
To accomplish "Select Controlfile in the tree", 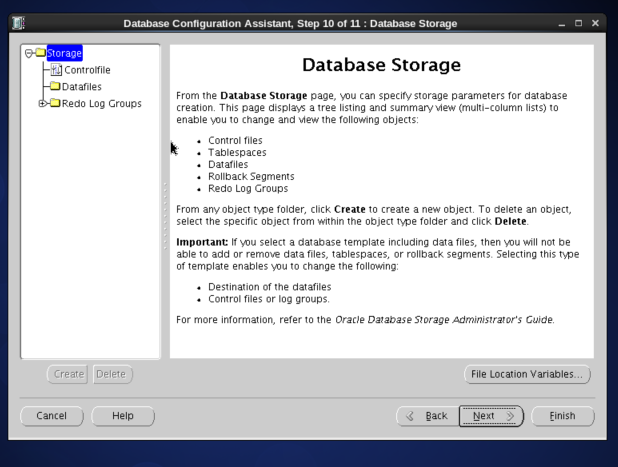I will pyautogui.click(x=87, y=70).
